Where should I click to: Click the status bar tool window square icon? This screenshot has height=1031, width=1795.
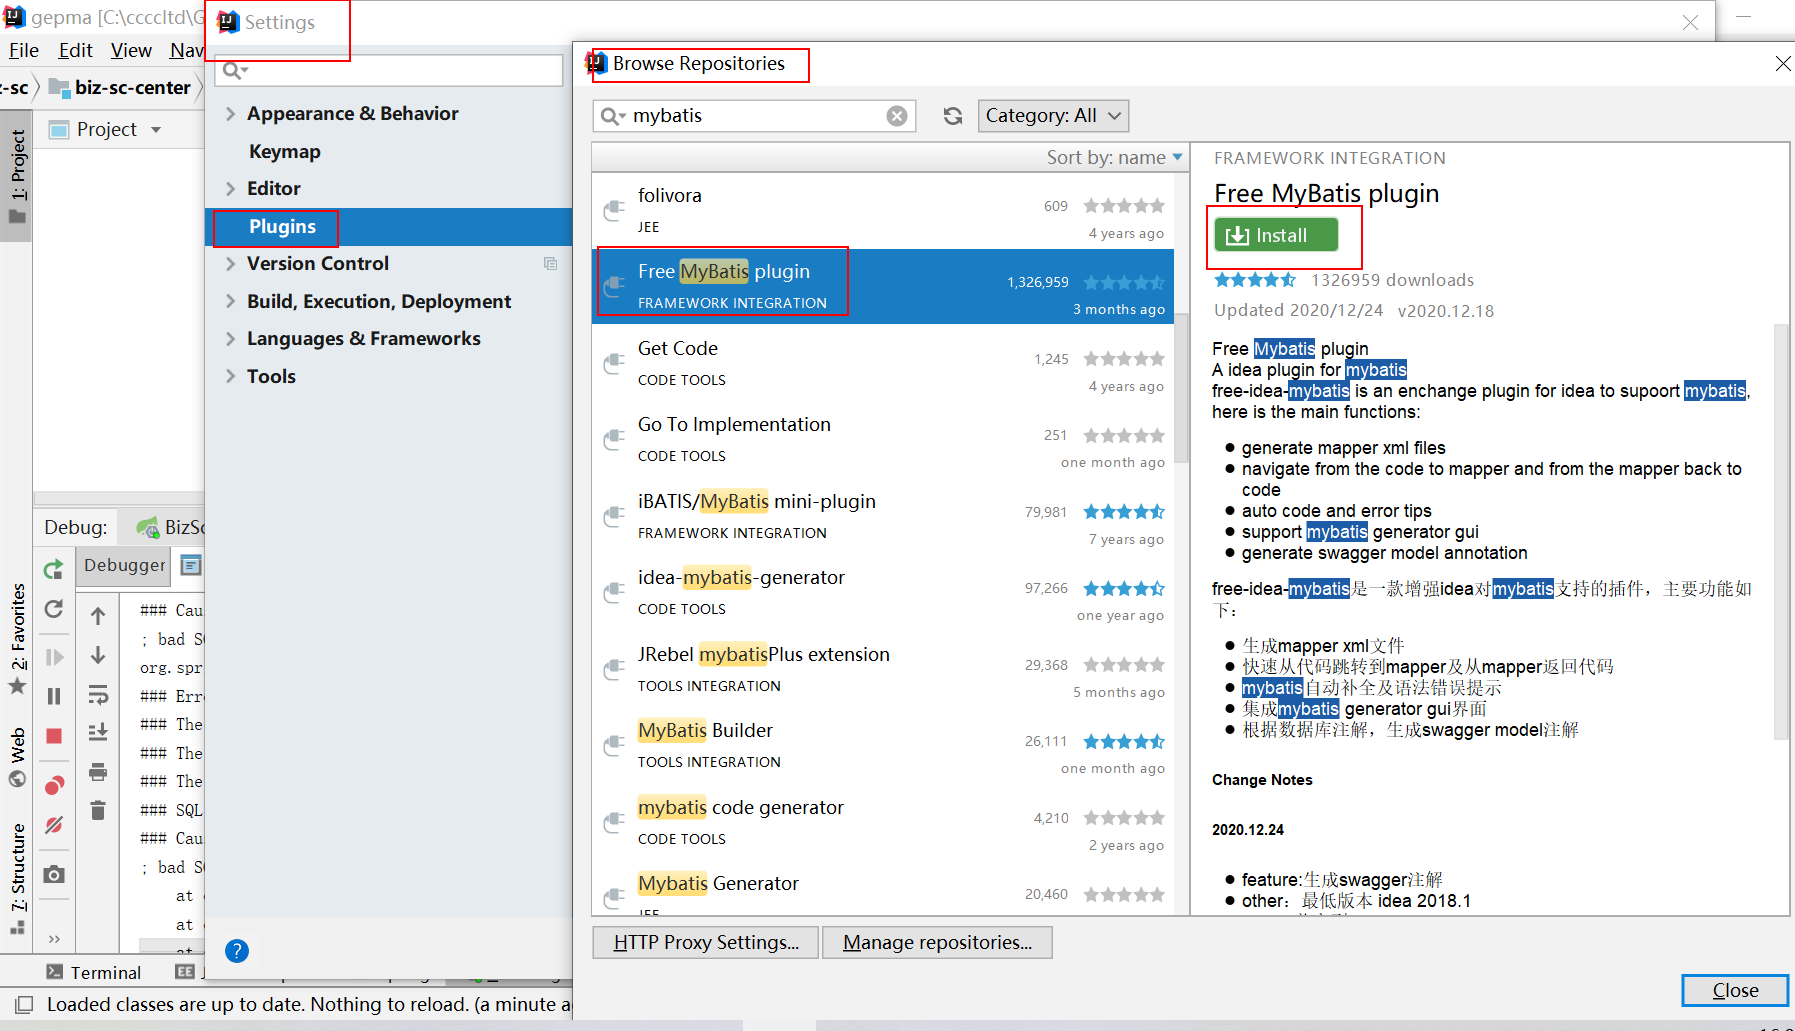click(x=25, y=1004)
